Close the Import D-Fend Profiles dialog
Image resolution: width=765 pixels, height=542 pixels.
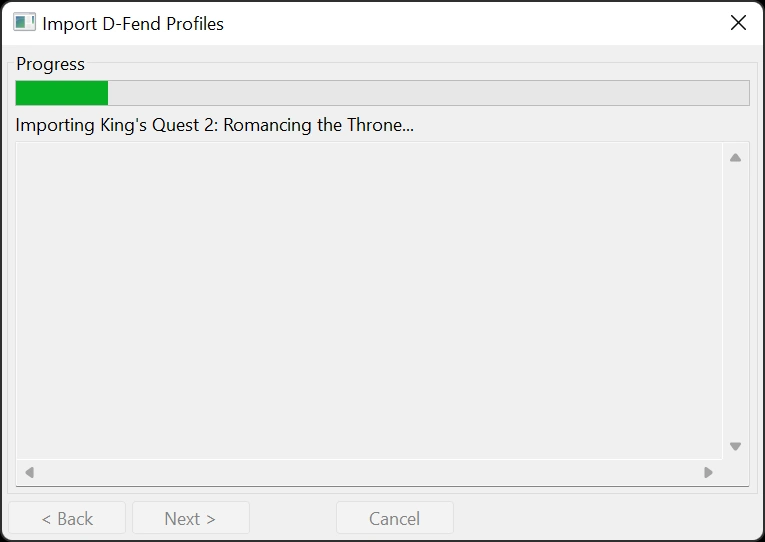[x=738, y=23]
